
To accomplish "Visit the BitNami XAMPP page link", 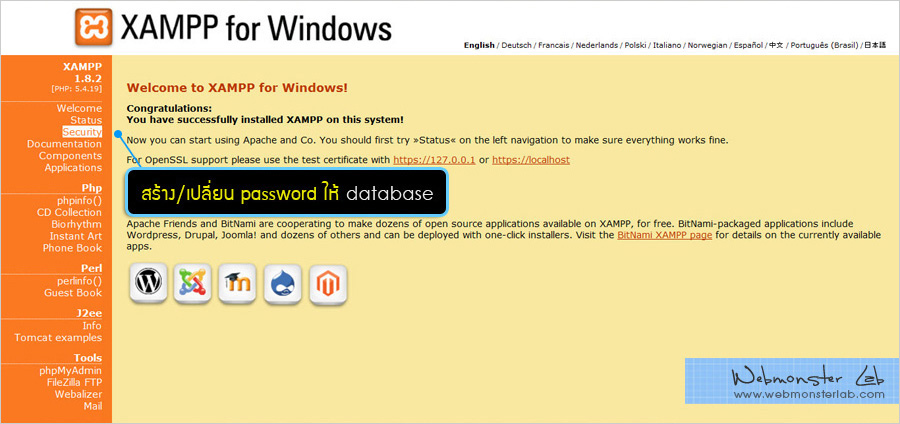I will click(x=665, y=235).
